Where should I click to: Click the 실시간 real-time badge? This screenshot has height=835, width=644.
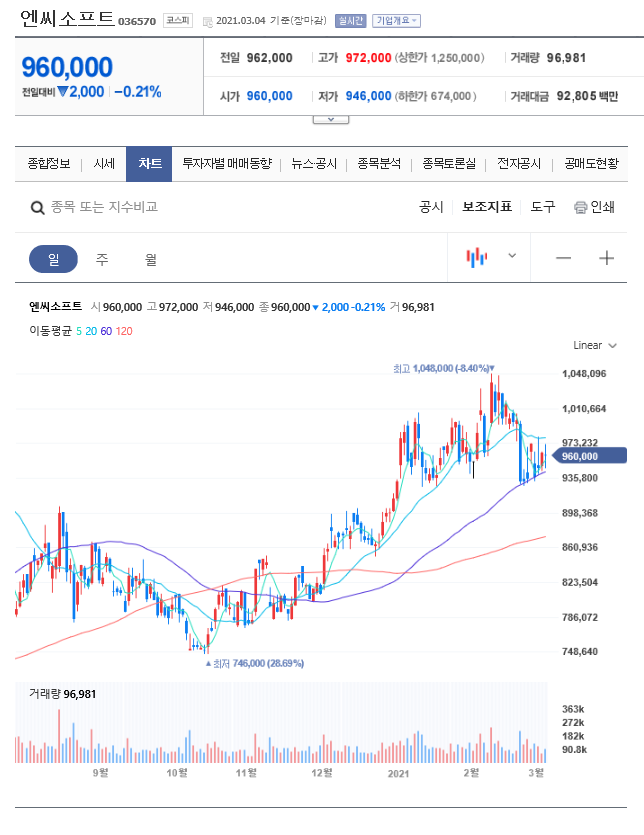pos(350,21)
